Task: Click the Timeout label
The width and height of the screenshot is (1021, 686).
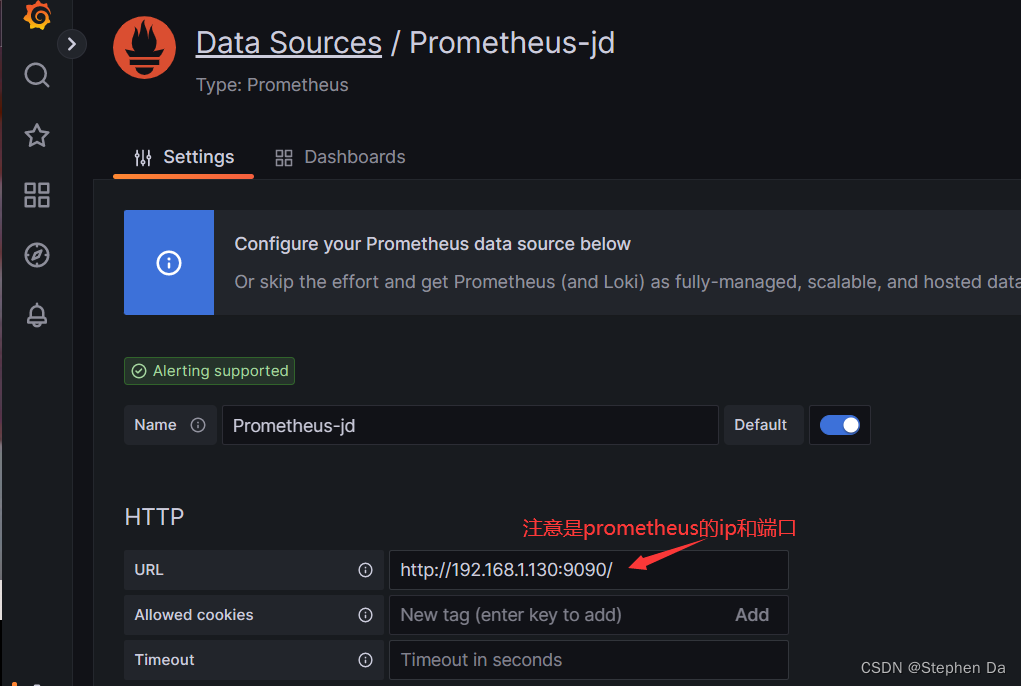Action: click(165, 660)
